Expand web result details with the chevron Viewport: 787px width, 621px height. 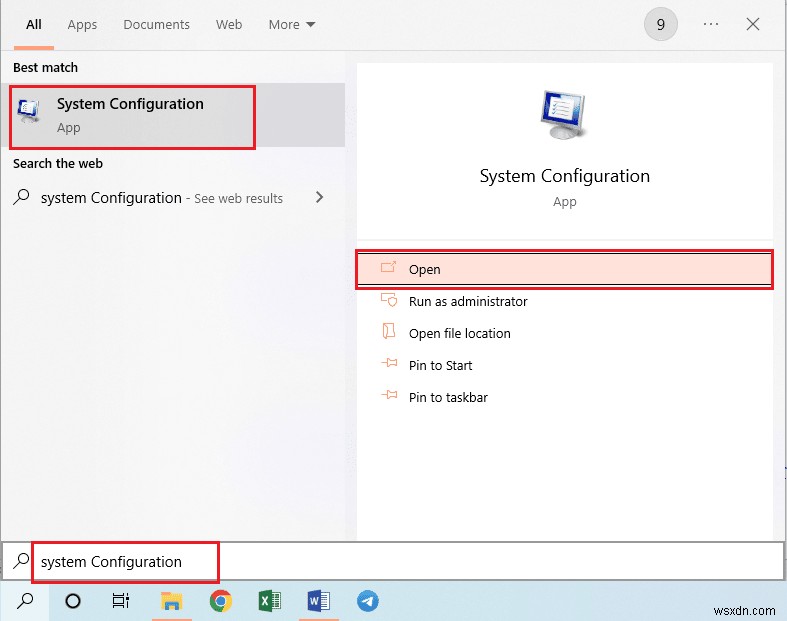[x=319, y=197]
